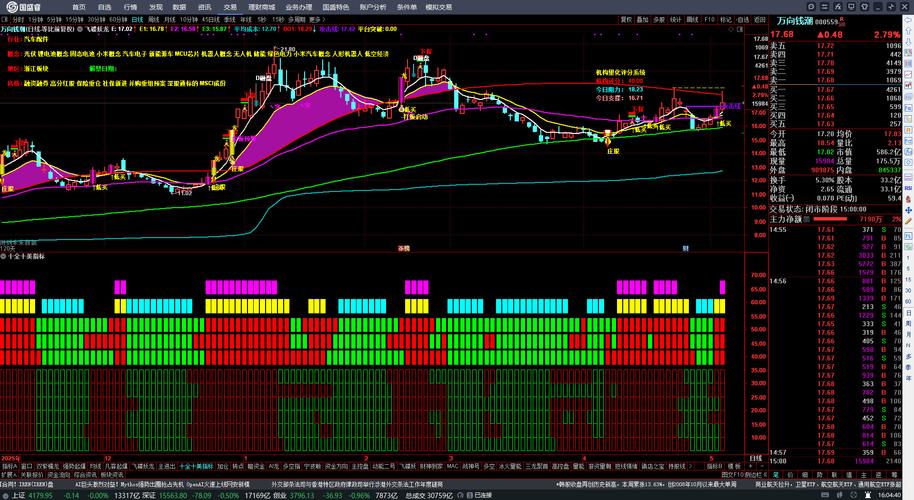Open the message chat icon in title bar
Viewport: 914px width, 500px height.
[x=811, y=7]
